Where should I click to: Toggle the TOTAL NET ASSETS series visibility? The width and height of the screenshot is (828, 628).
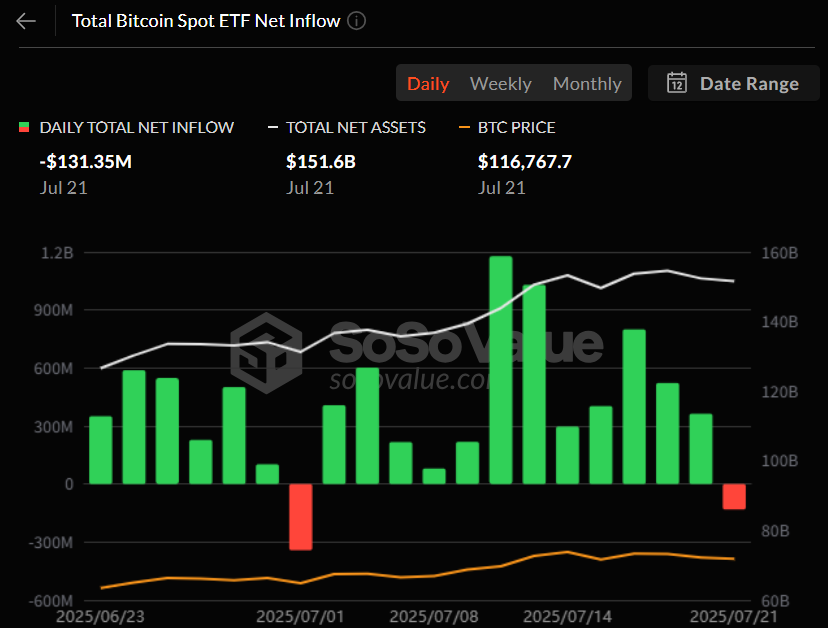[352, 127]
